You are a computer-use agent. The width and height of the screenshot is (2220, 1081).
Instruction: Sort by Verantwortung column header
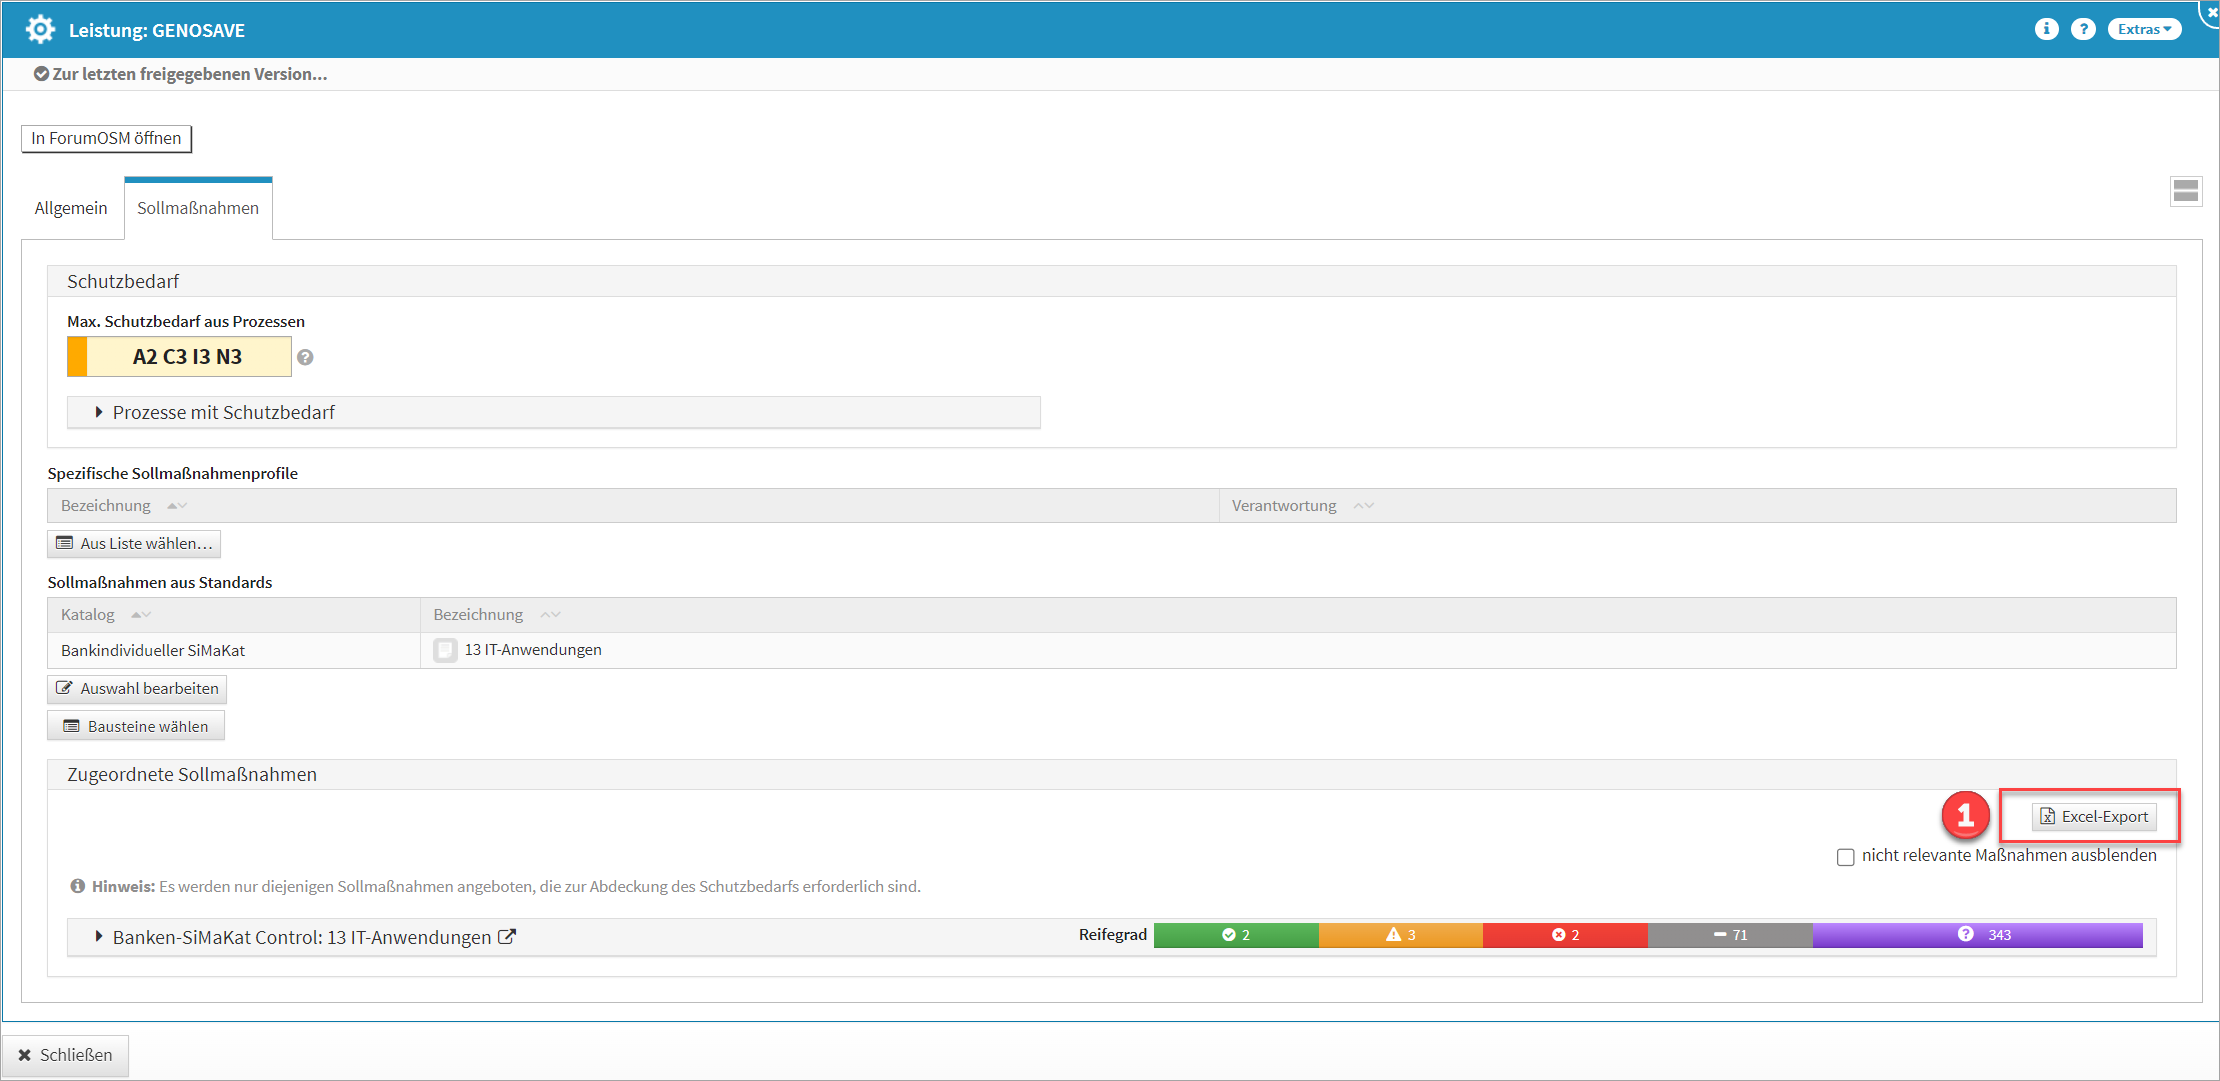(1284, 505)
